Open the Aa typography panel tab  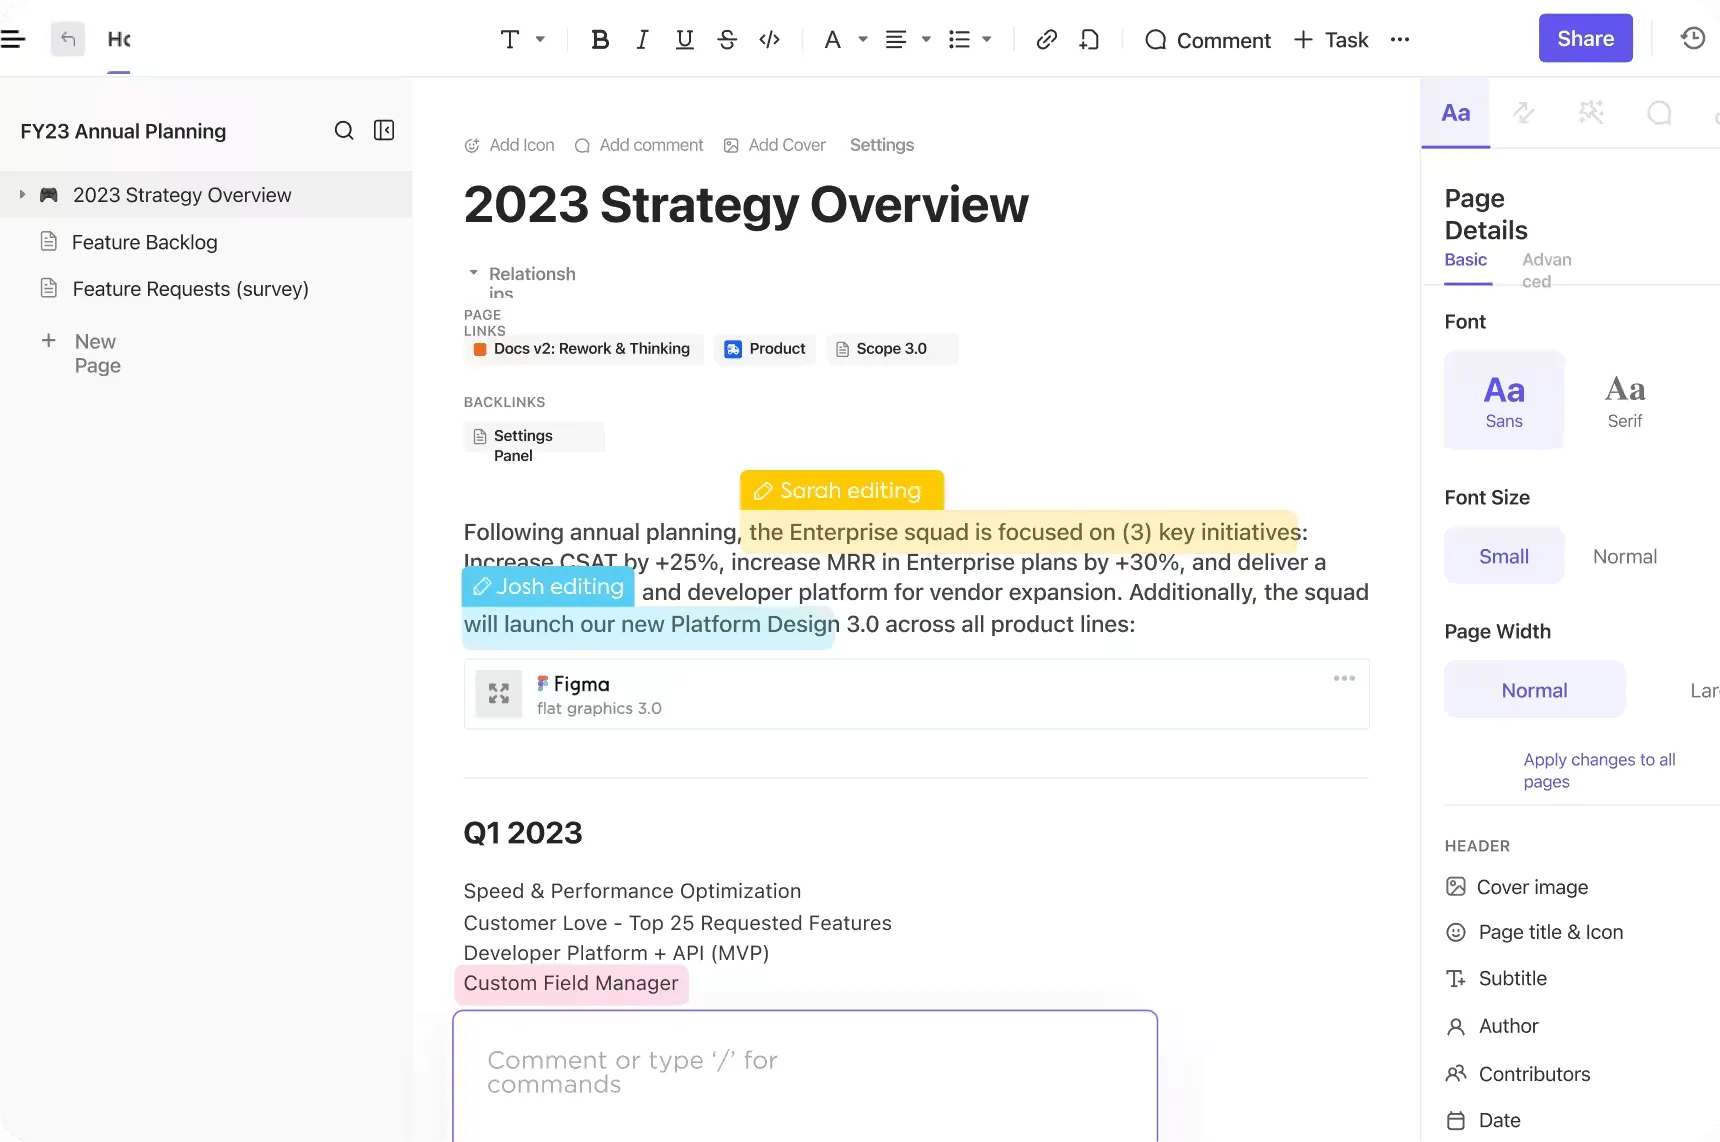point(1456,113)
